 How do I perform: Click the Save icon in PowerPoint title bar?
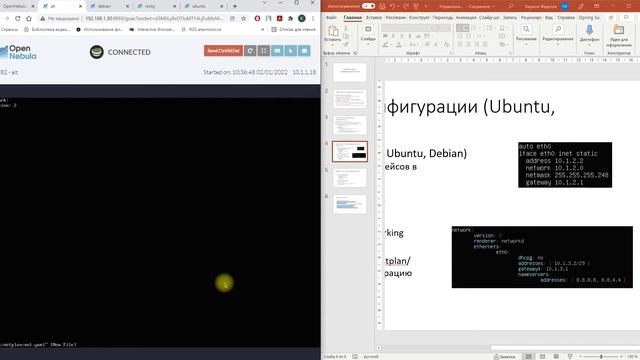pos(382,6)
